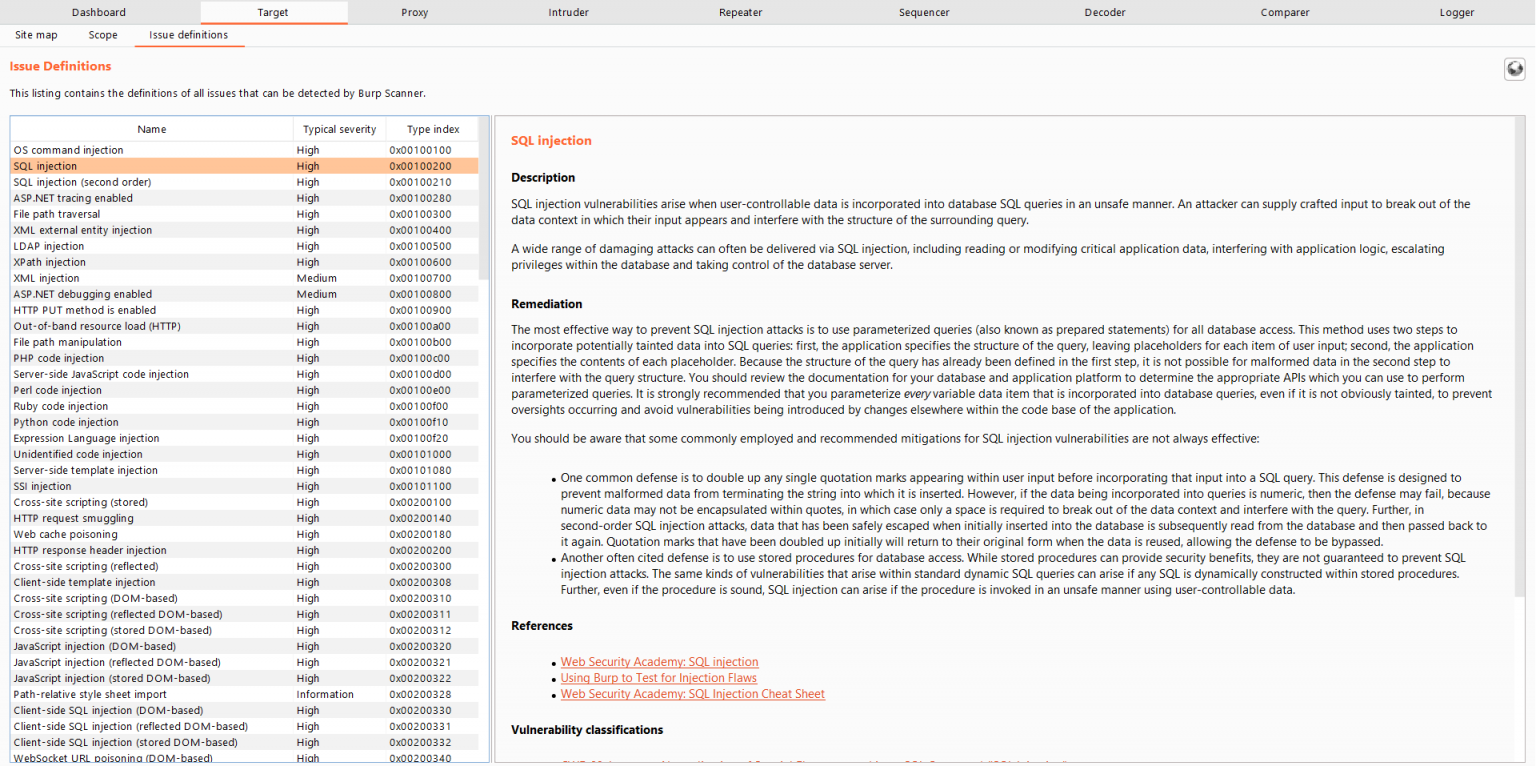Select the Cross-site scripting (stored) issue
Viewport: 1536px width, 766px height.
coord(80,502)
